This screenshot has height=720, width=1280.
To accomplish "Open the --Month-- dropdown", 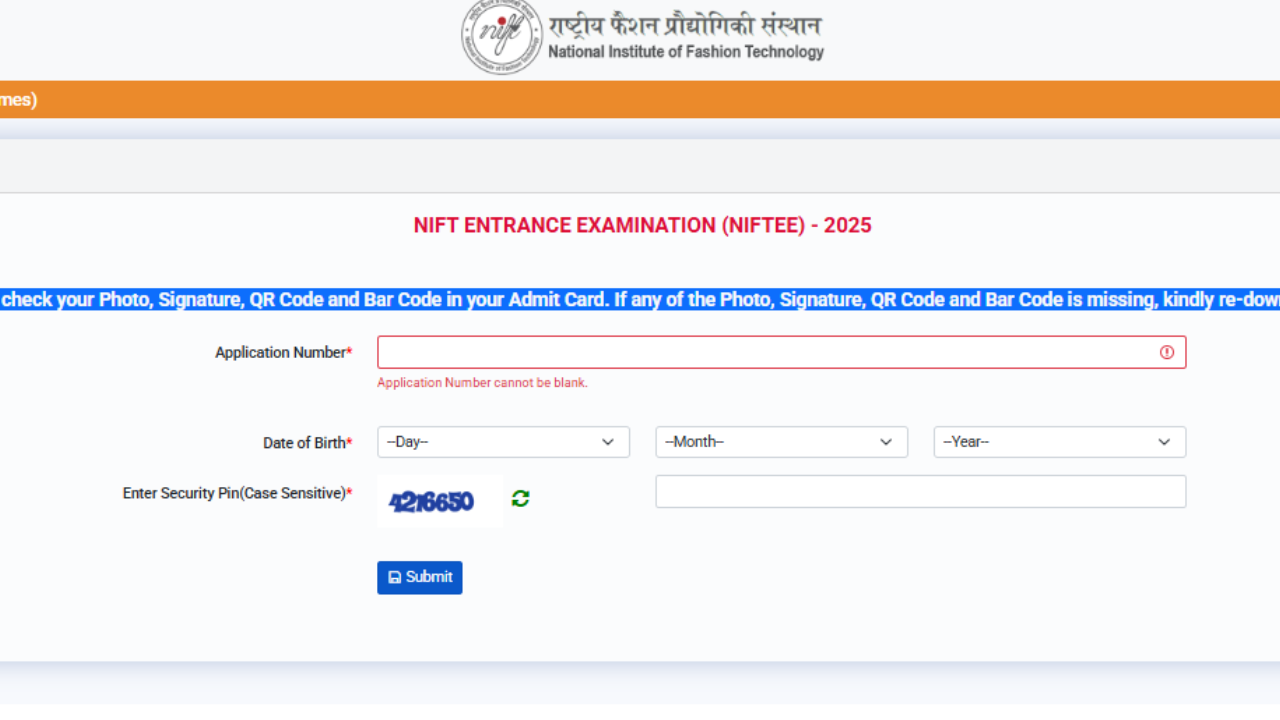I will point(781,441).
